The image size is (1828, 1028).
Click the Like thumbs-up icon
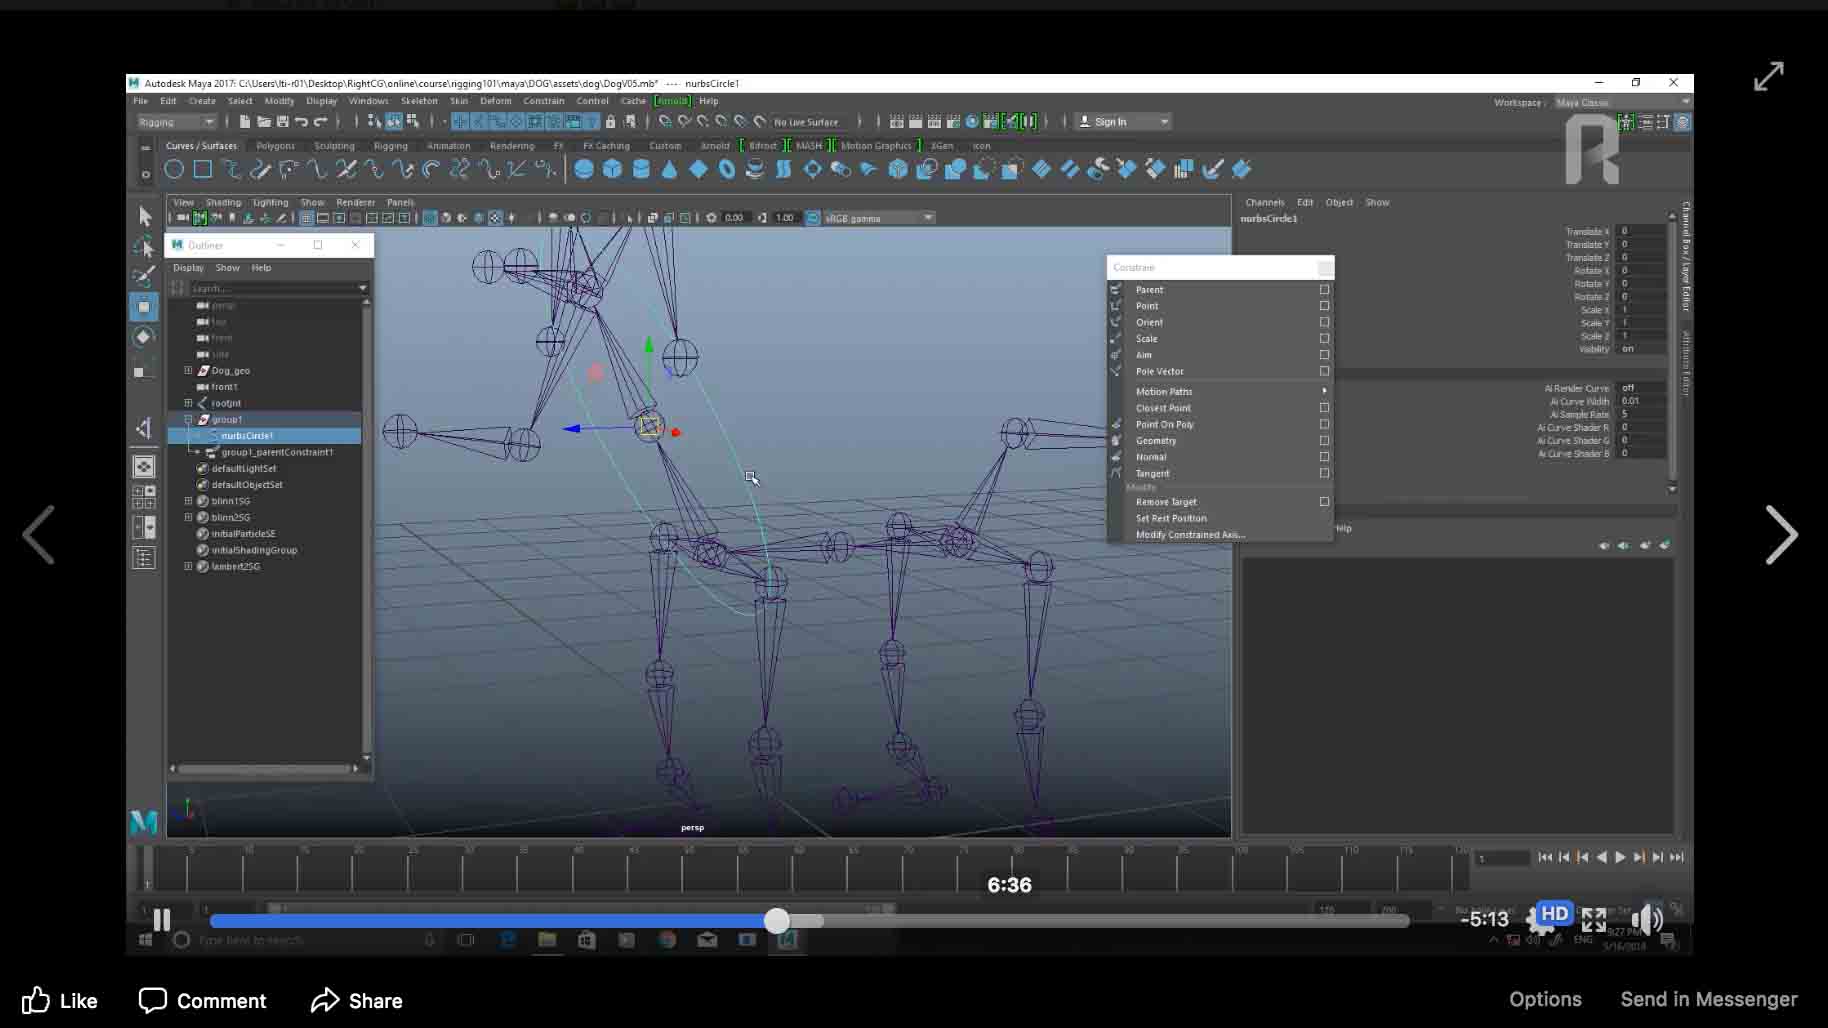(x=36, y=1000)
